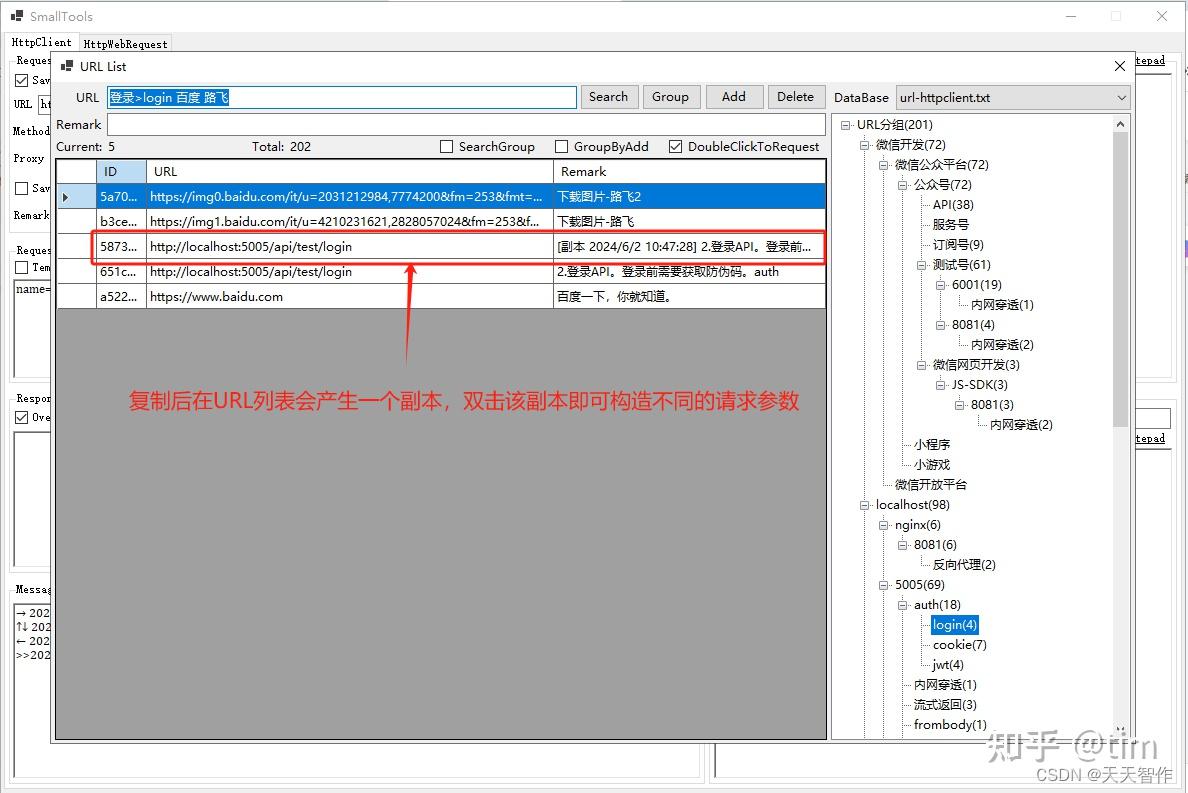Click the URL List window icon
The width and height of the screenshot is (1188, 793).
pos(68,66)
